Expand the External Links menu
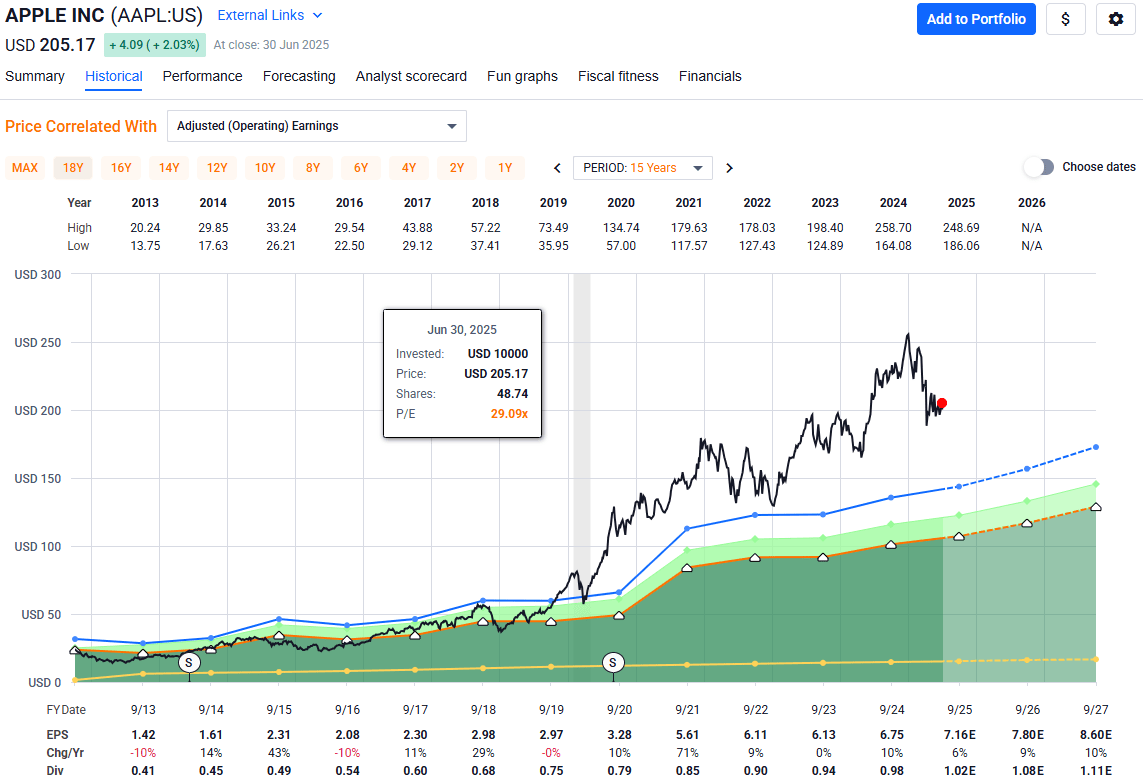This screenshot has width=1143, height=777. [x=269, y=15]
